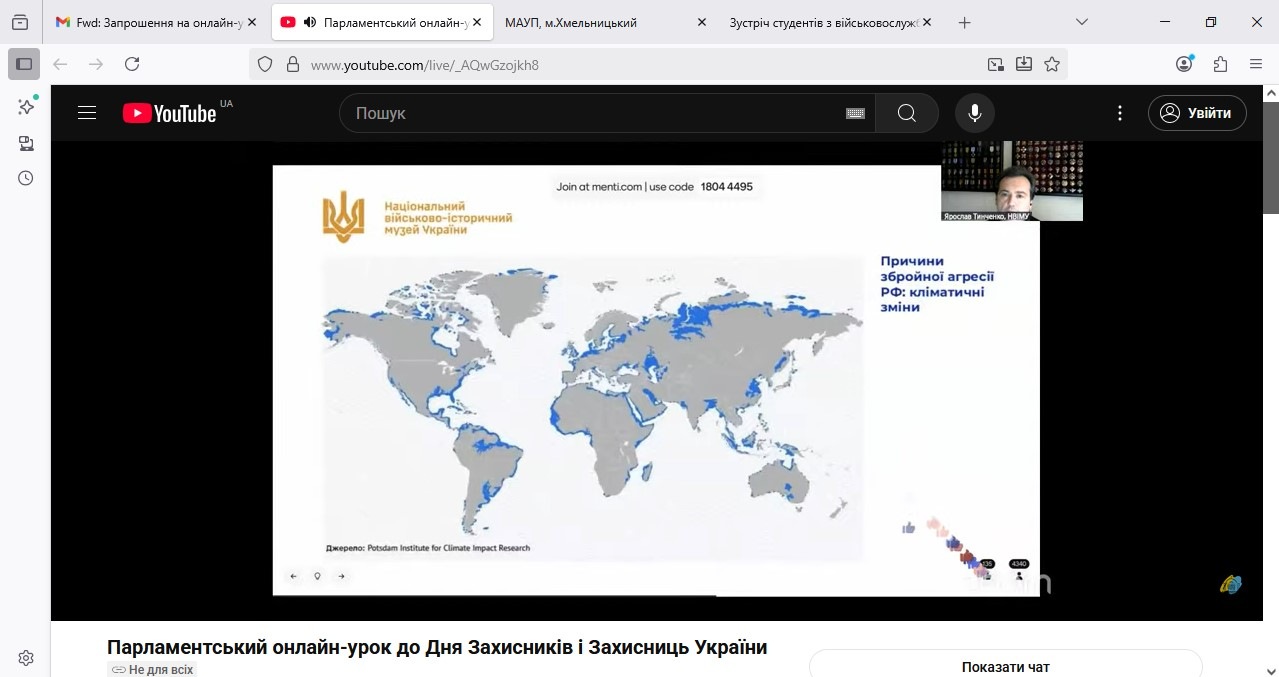Click the channel watermark in the player corner
This screenshot has height=677, width=1279.
pyautogui.click(x=1230, y=584)
